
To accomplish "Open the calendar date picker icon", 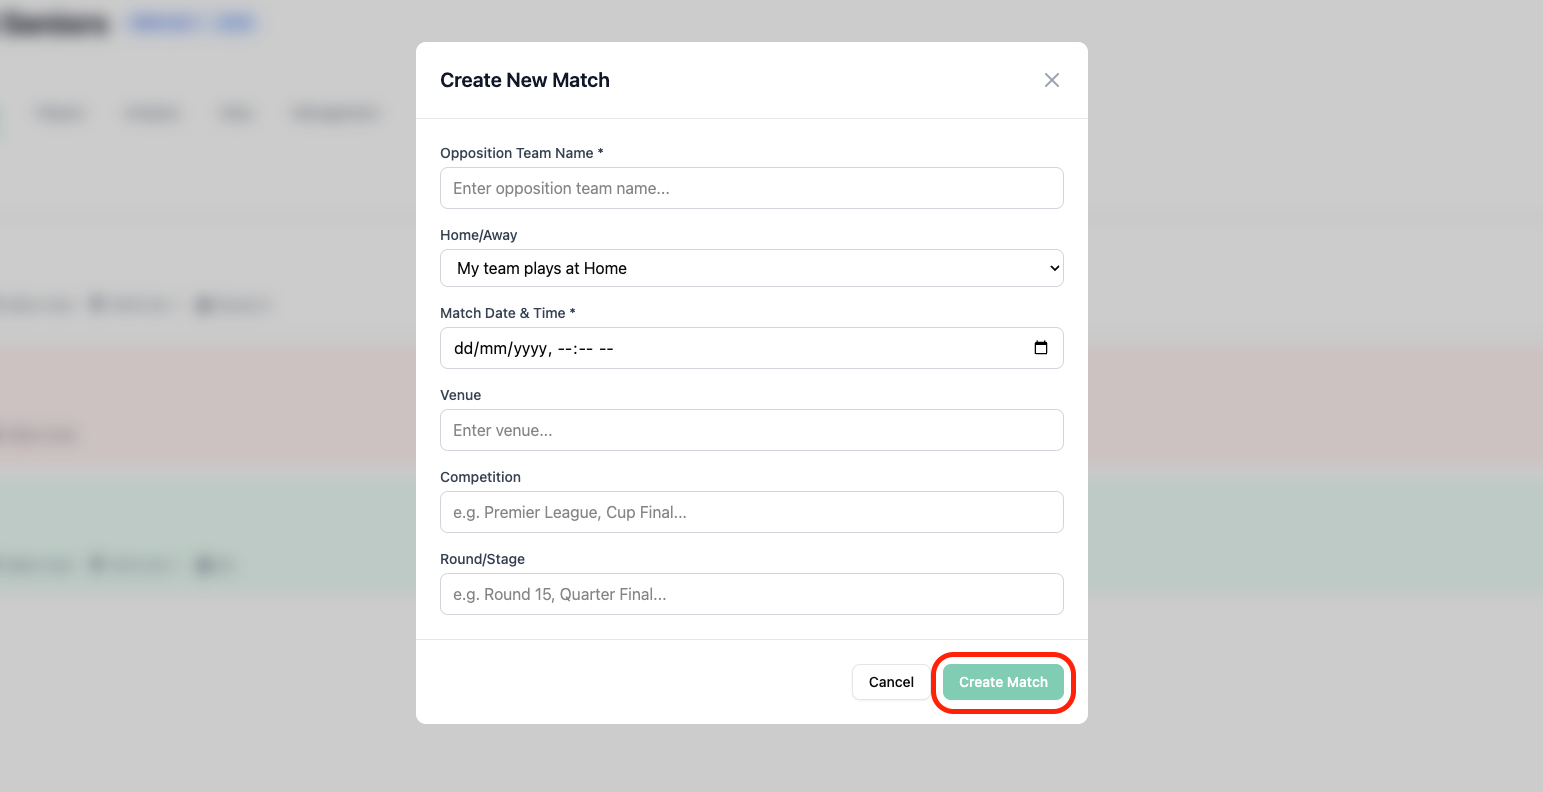I will point(1041,348).
